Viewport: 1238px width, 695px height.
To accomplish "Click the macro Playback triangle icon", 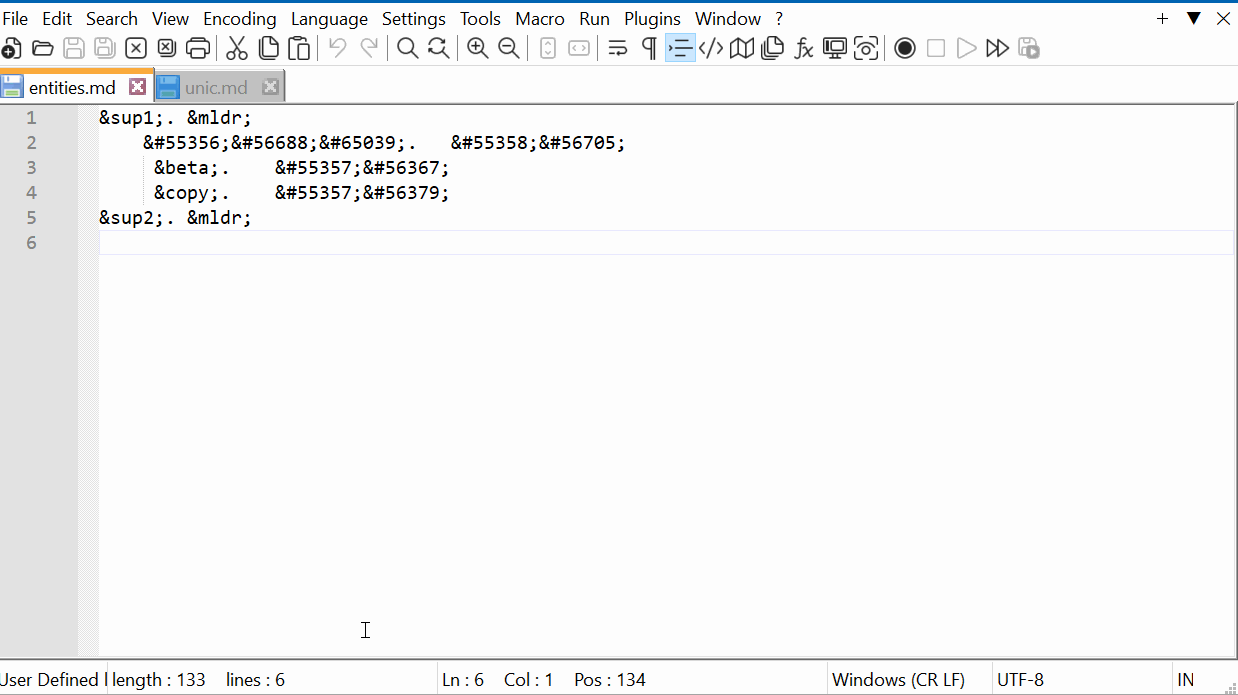I will click(x=966, y=48).
